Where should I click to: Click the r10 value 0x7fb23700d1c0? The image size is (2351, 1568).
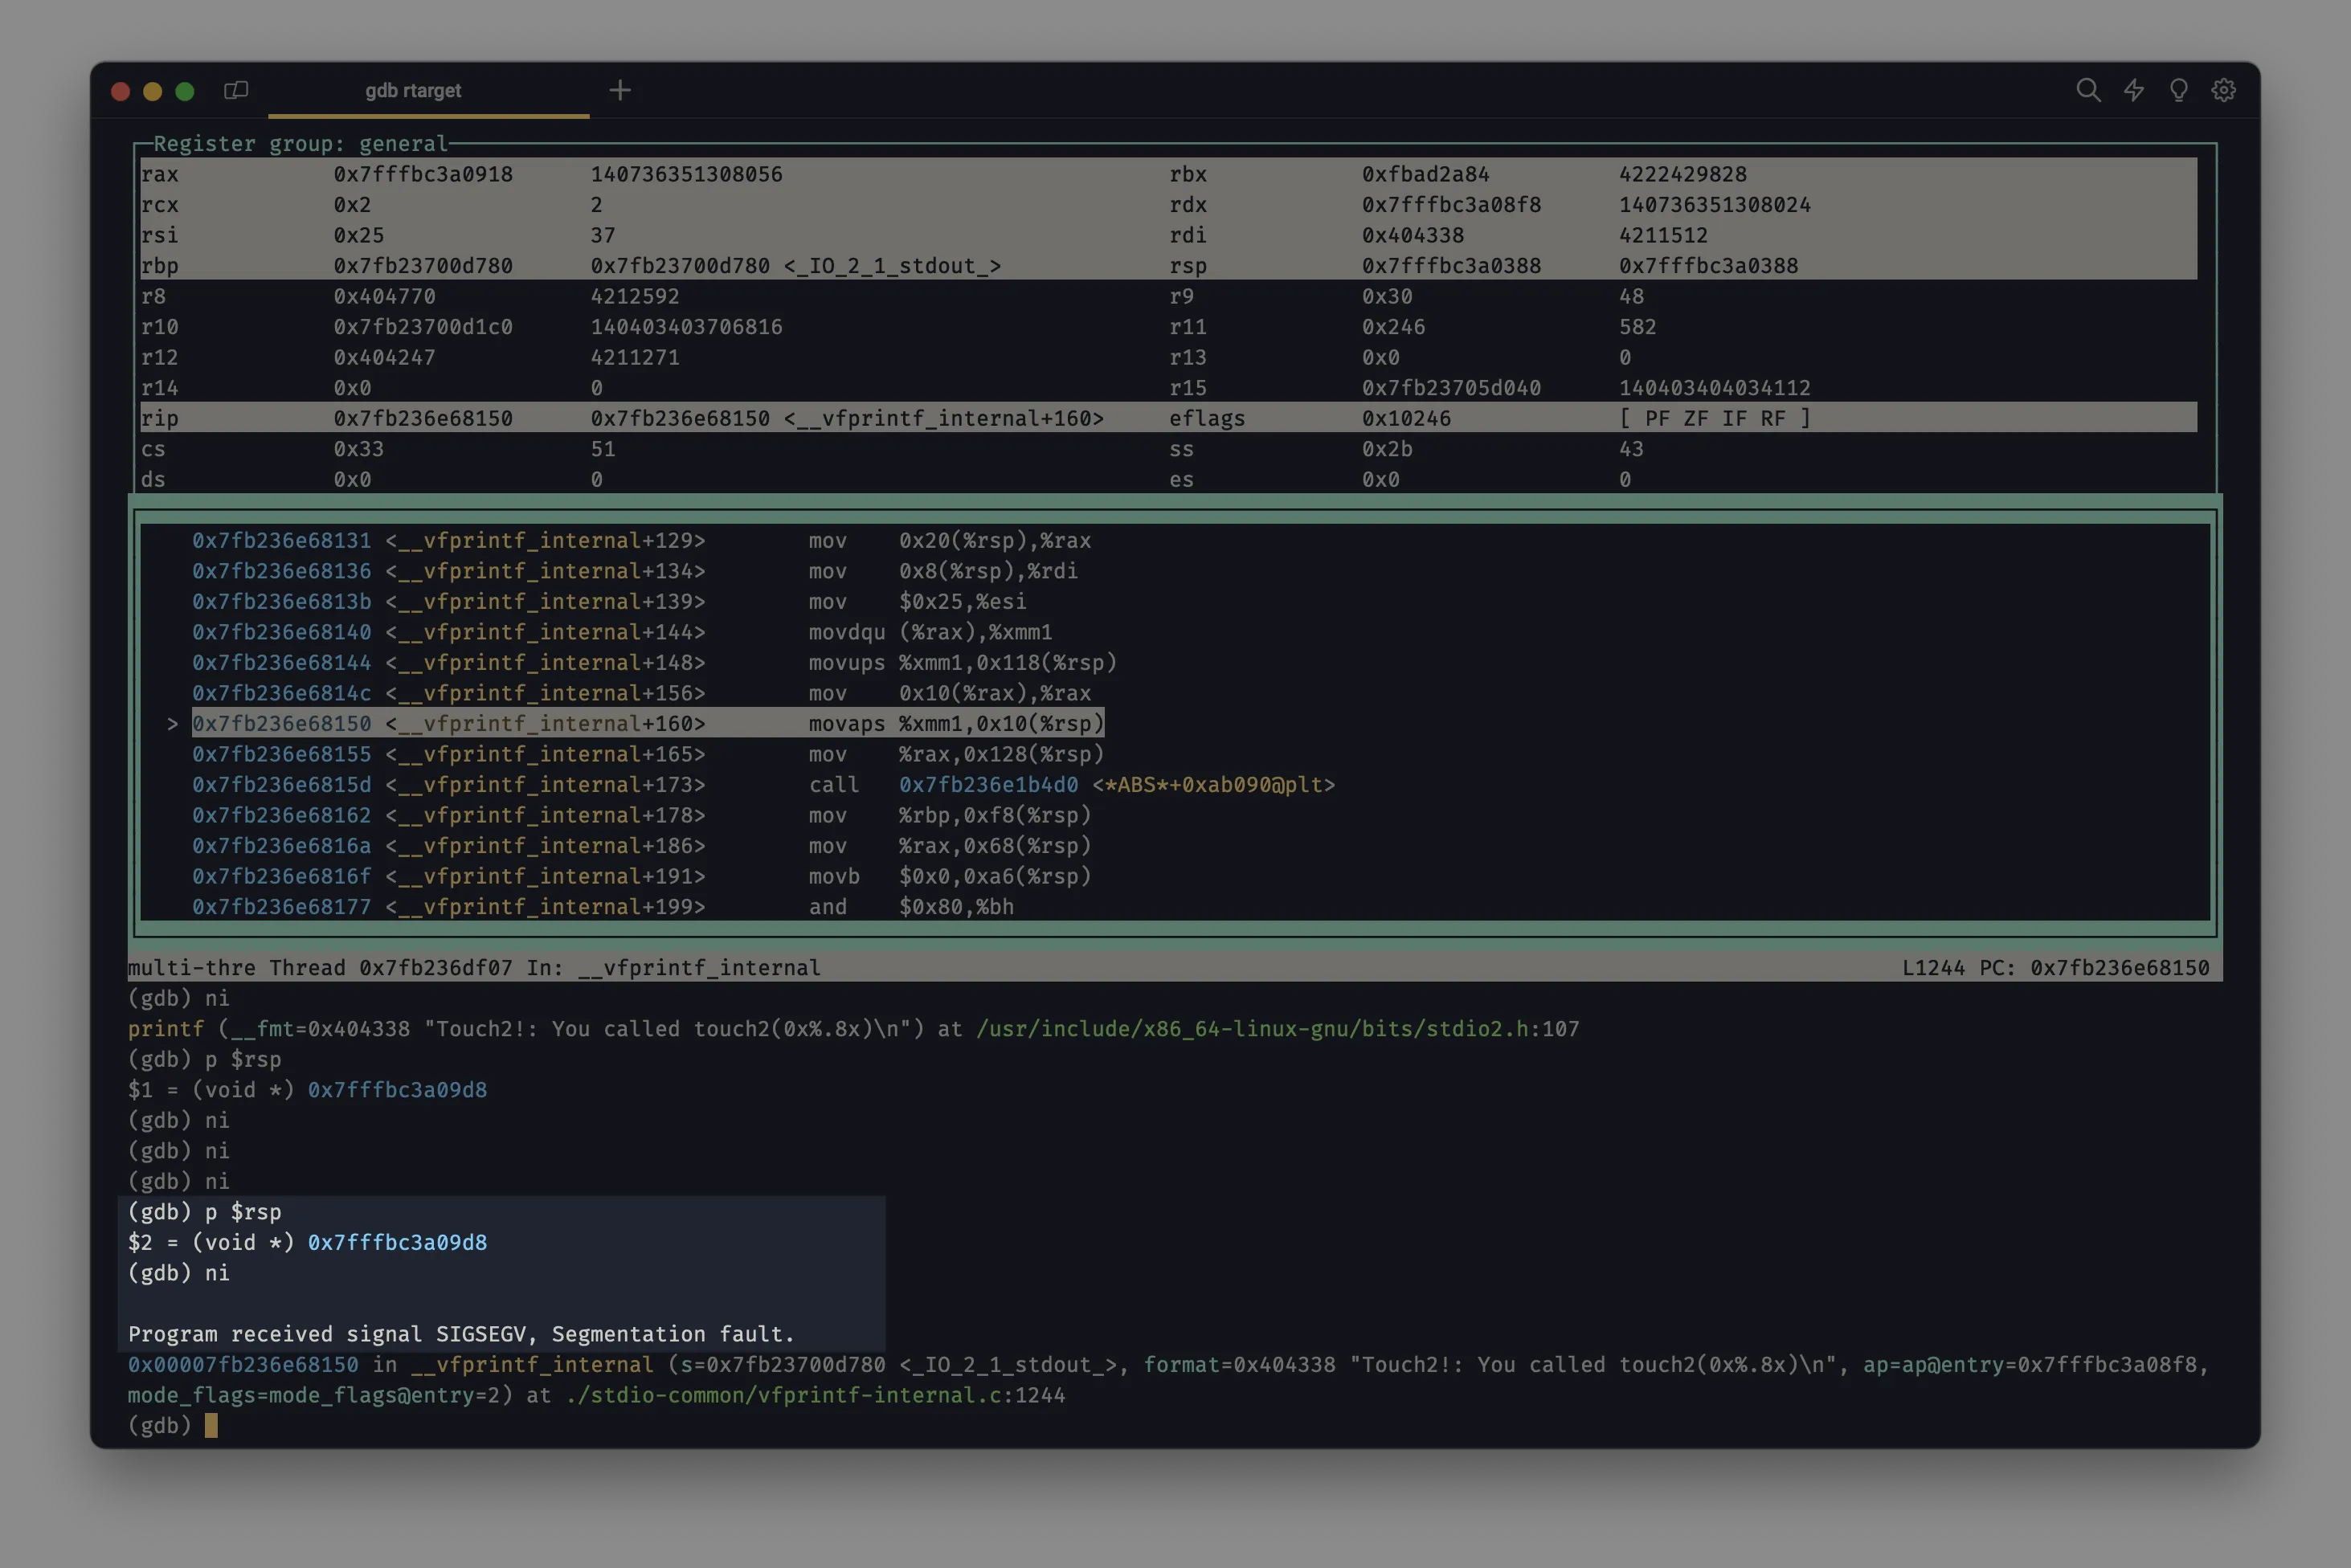(423, 327)
